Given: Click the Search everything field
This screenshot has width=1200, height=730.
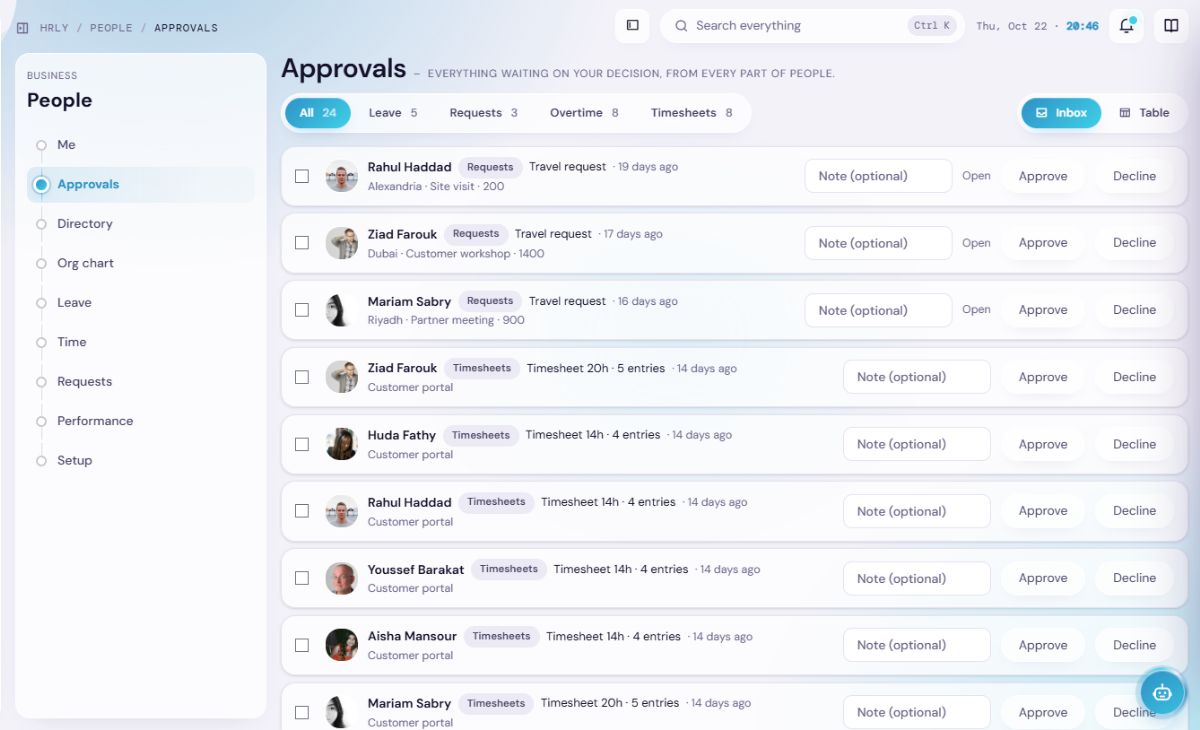Looking at the screenshot, I should (x=812, y=26).
